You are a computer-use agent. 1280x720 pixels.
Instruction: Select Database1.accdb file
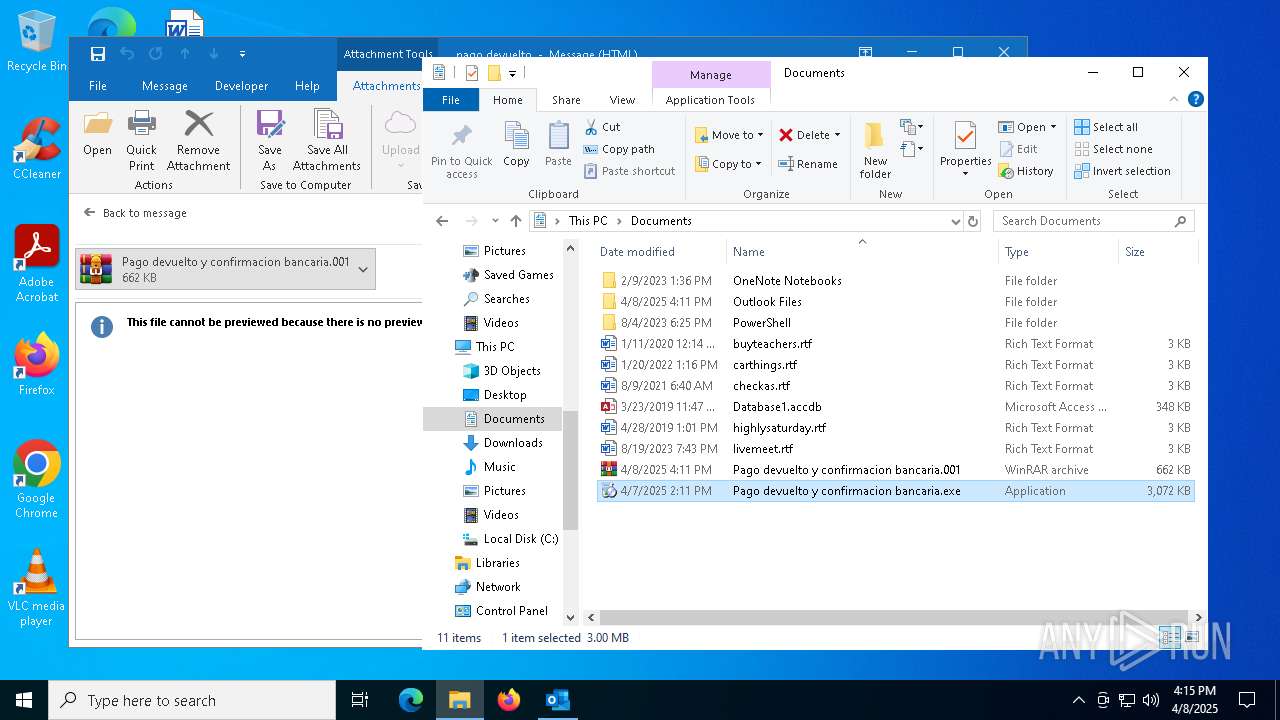(x=895, y=407)
